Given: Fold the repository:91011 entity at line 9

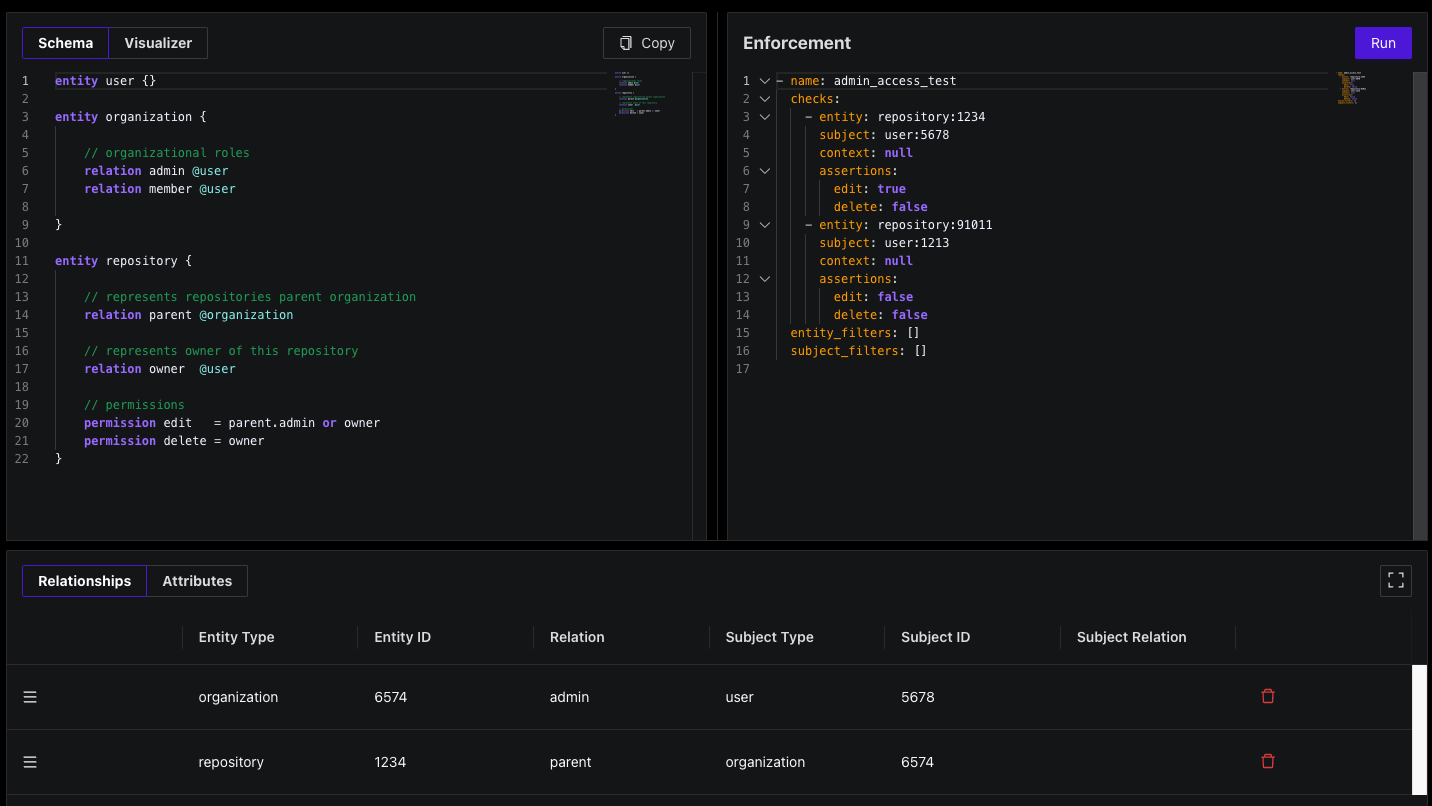Looking at the screenshot, I should click(x=765, y=225).
